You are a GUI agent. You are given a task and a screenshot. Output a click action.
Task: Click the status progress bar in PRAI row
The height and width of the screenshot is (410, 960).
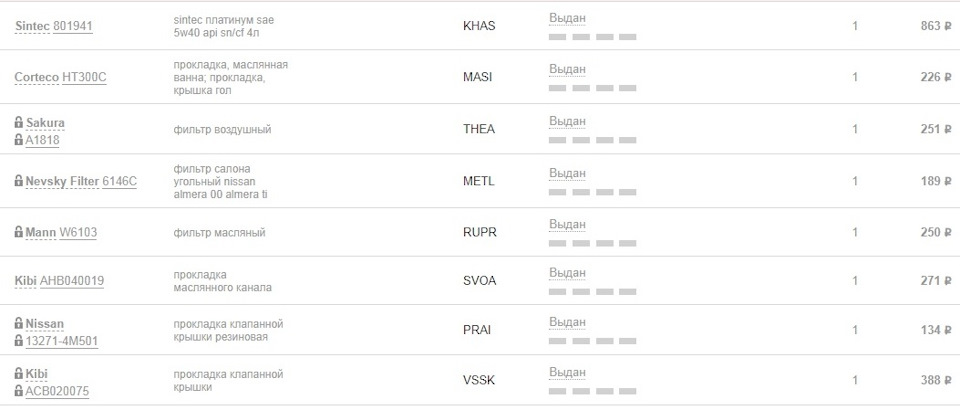592,341
